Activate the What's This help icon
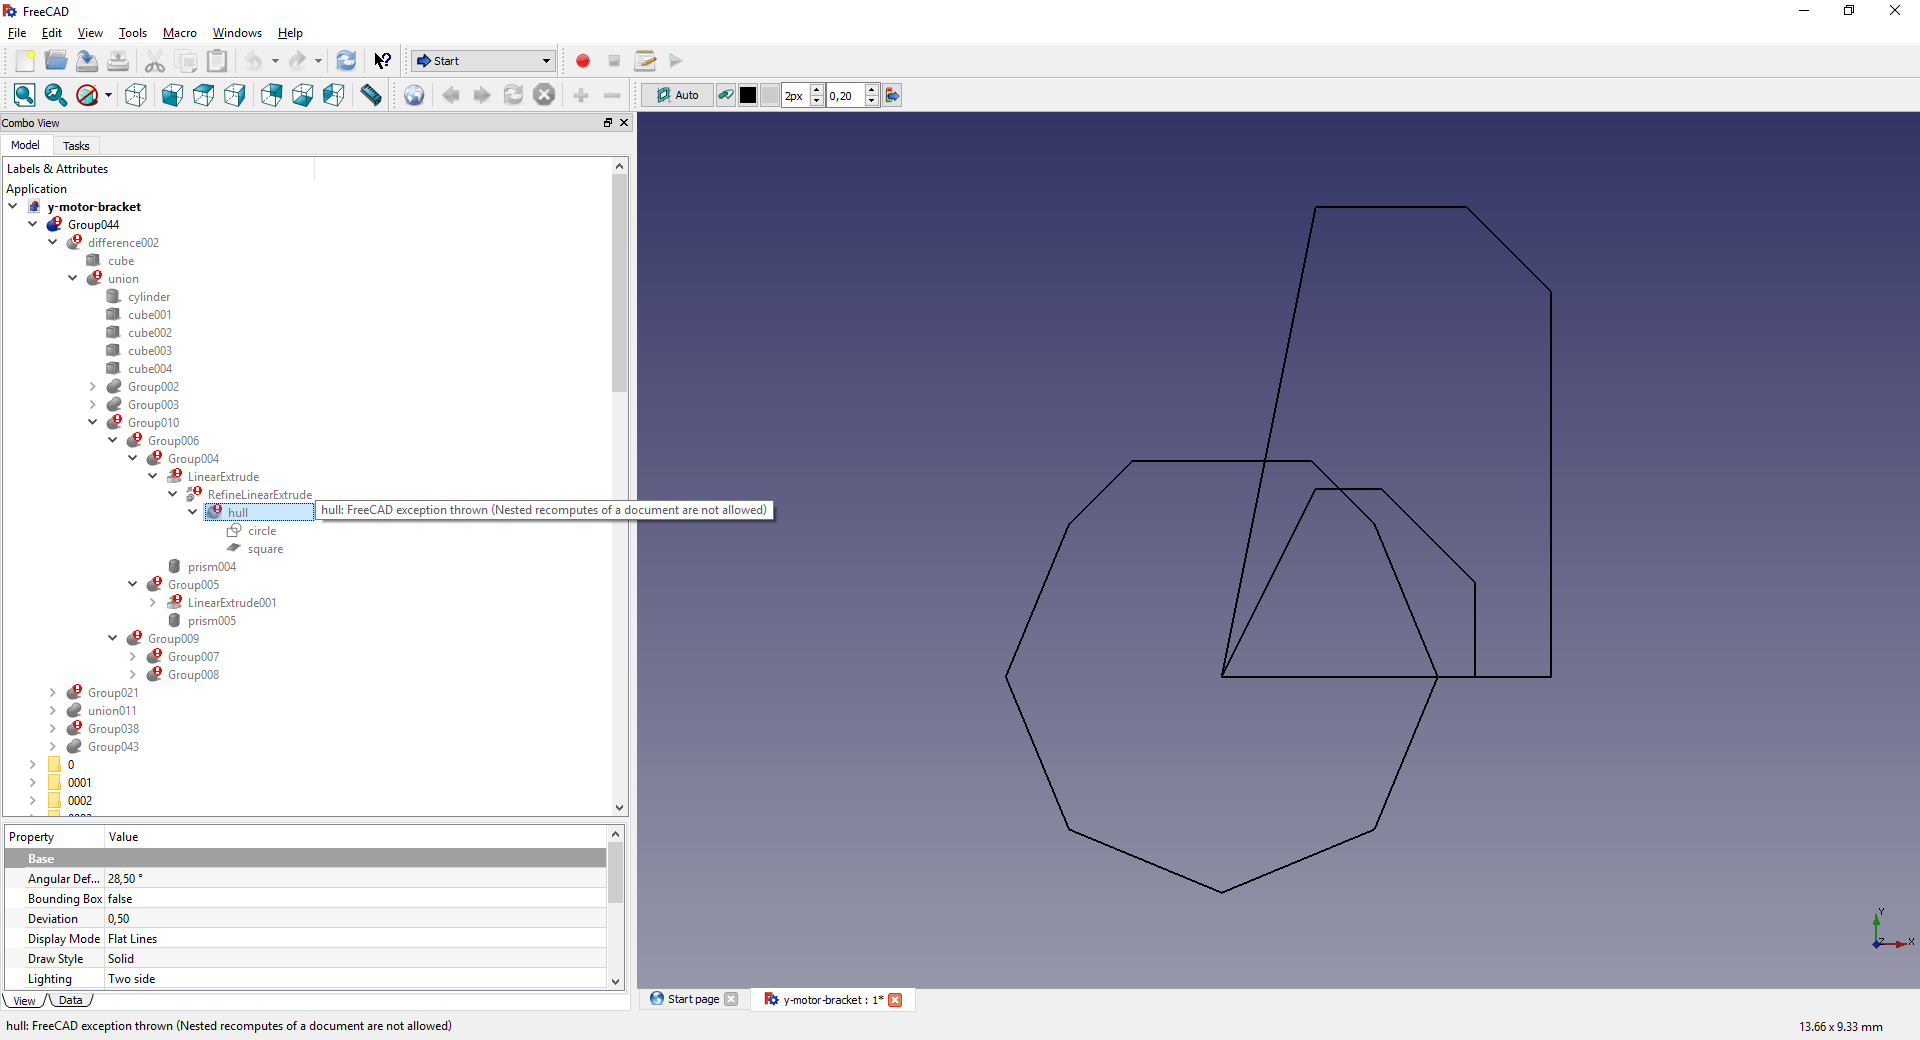This screenshot has height=1040, width=1920. click(x=382, y=61)
